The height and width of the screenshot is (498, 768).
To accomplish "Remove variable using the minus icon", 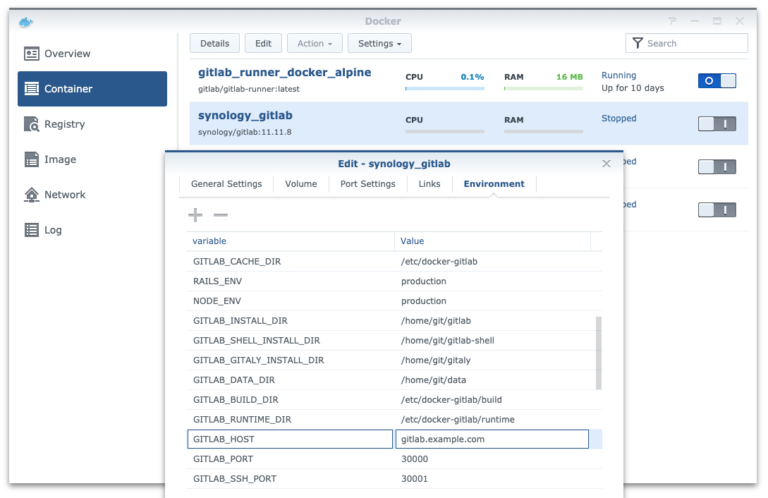I will (220, 215).
